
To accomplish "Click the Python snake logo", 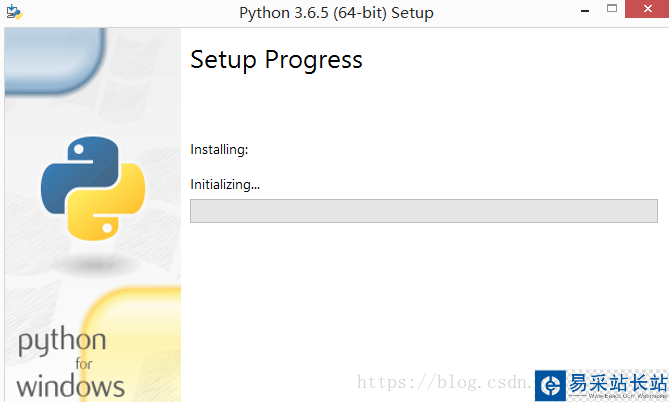I will 93,189.
